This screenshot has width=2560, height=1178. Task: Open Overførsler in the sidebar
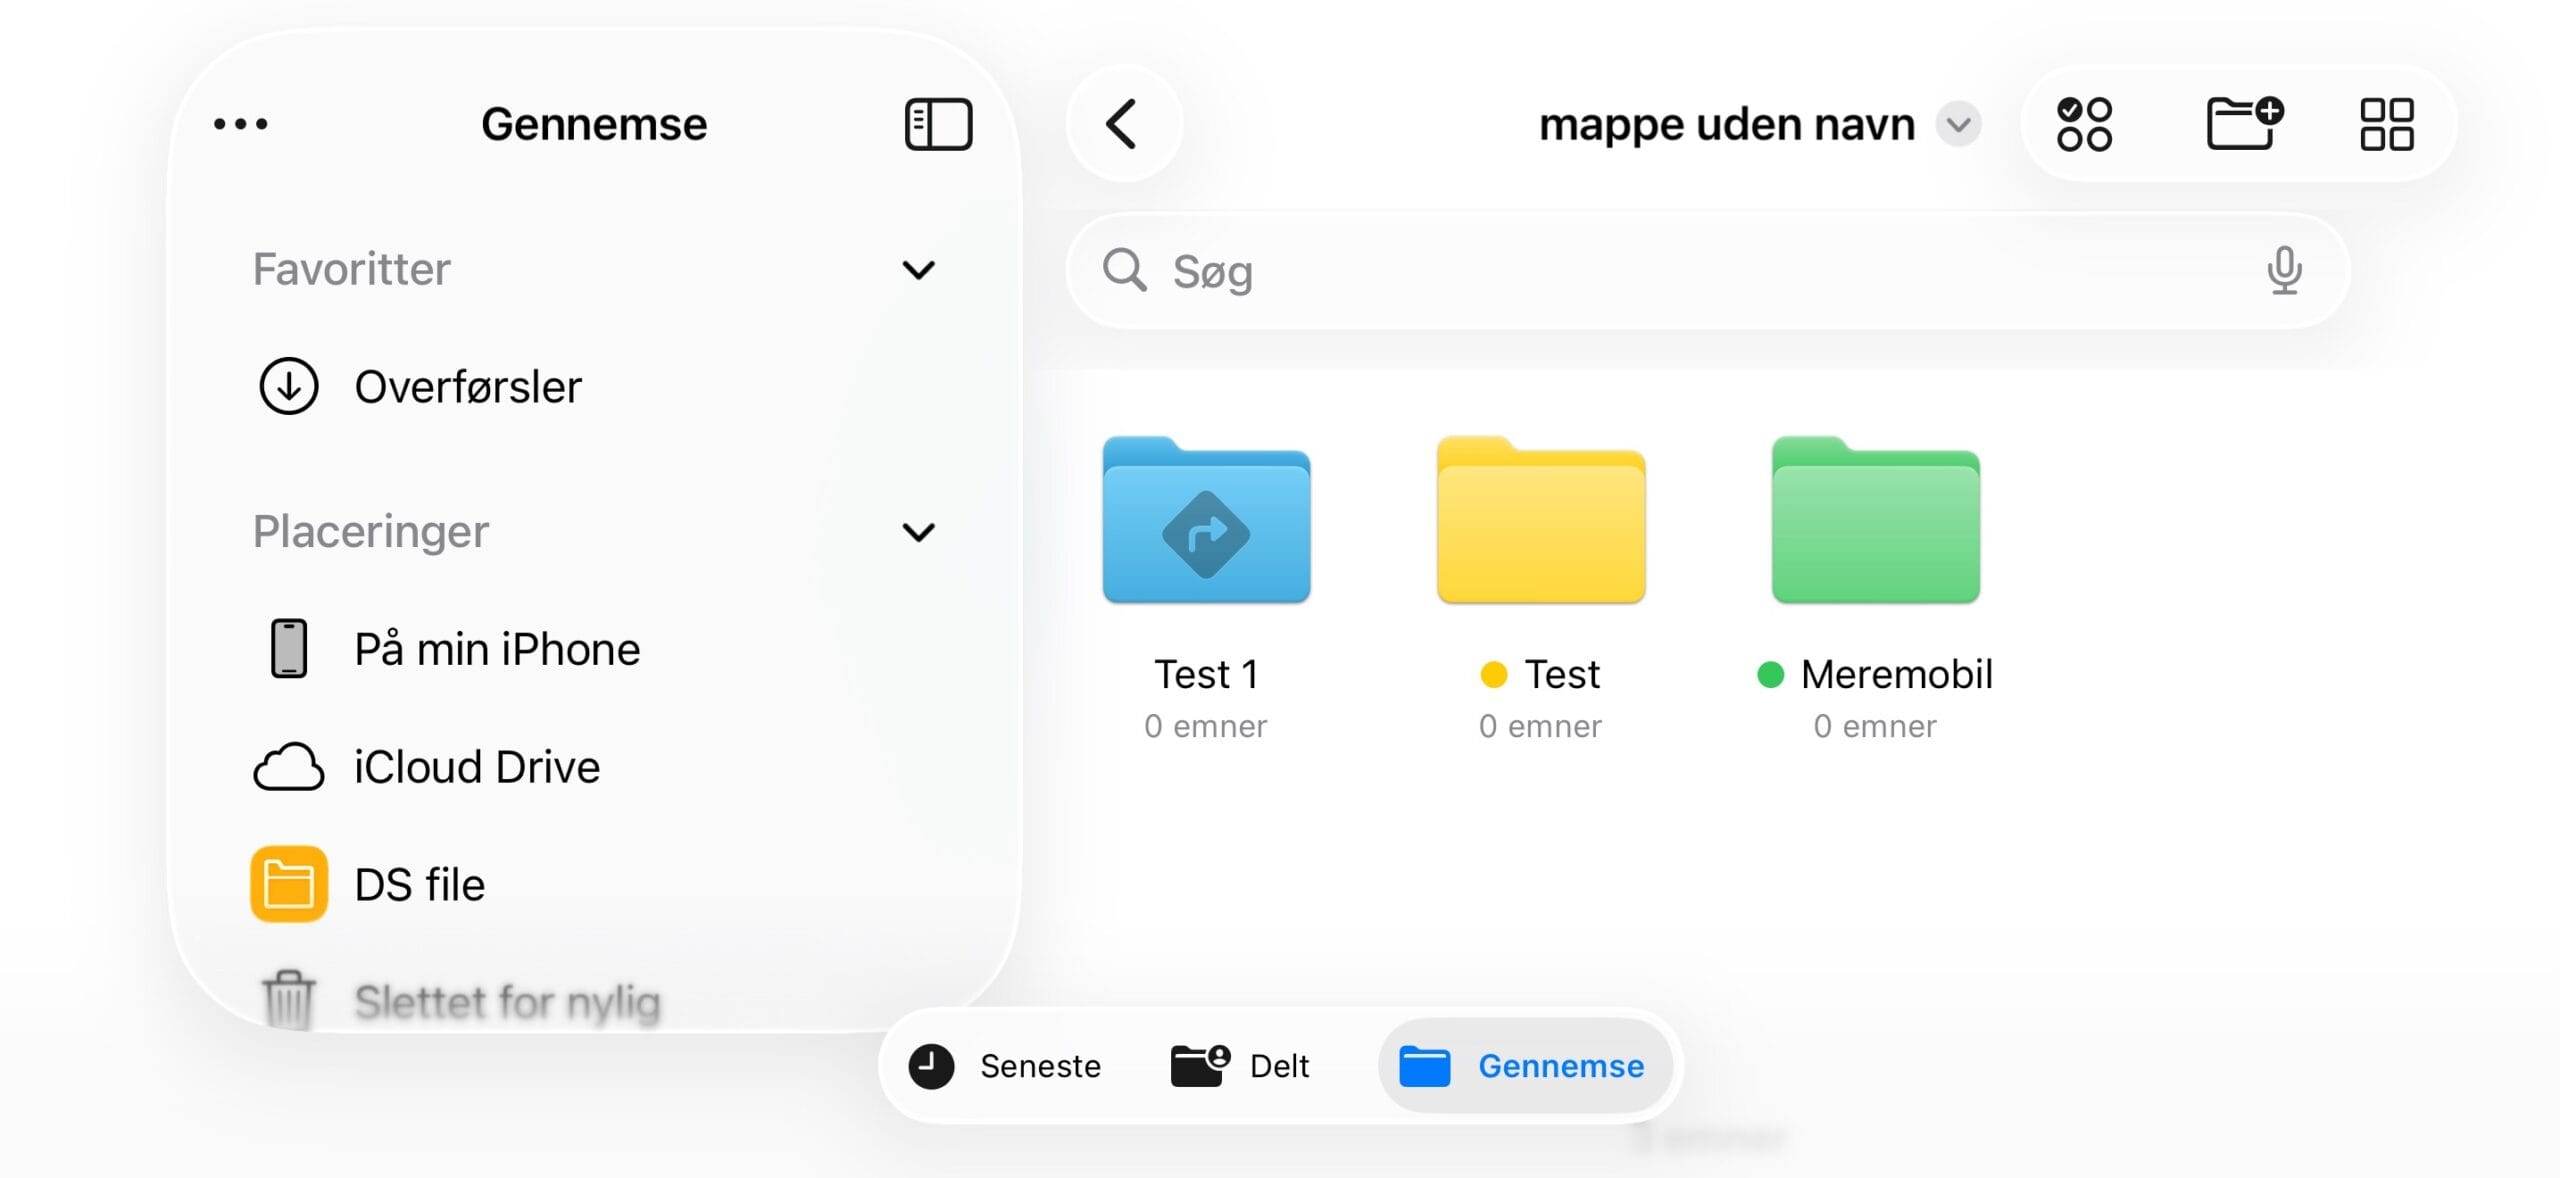coord(596,386)
